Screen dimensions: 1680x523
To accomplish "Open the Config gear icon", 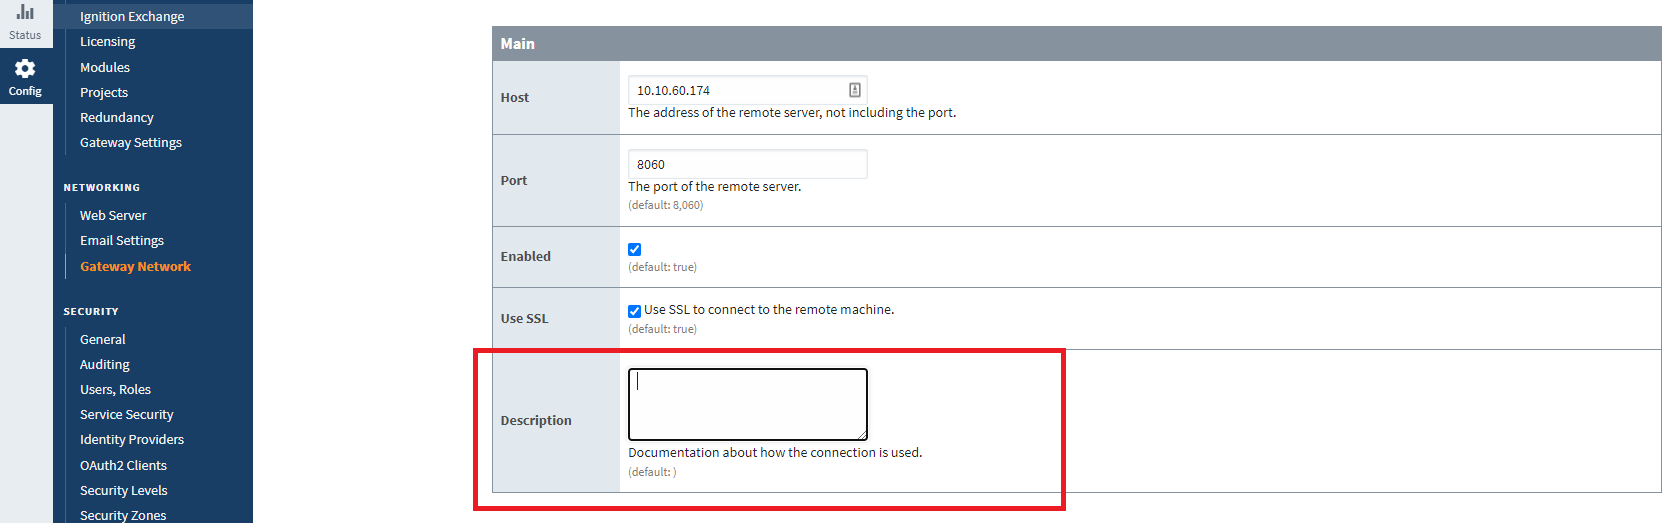I will pos(25,68).
